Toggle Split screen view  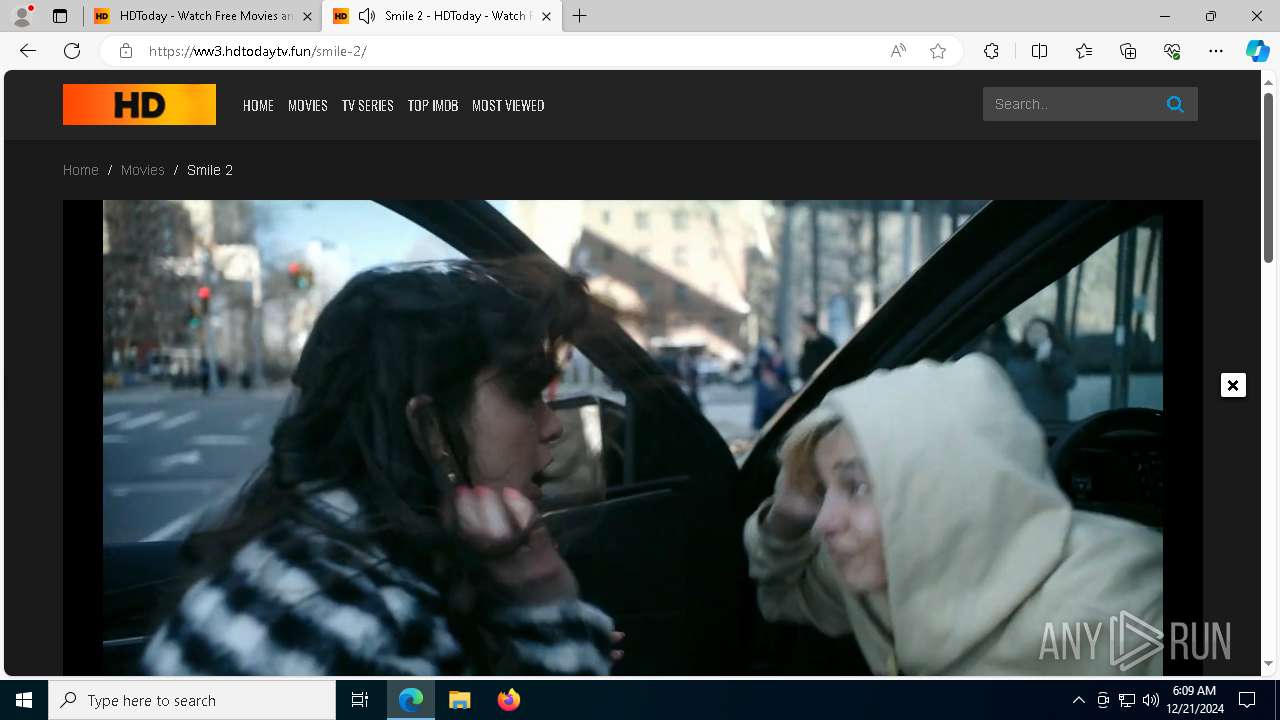(x=1039, y=51)
